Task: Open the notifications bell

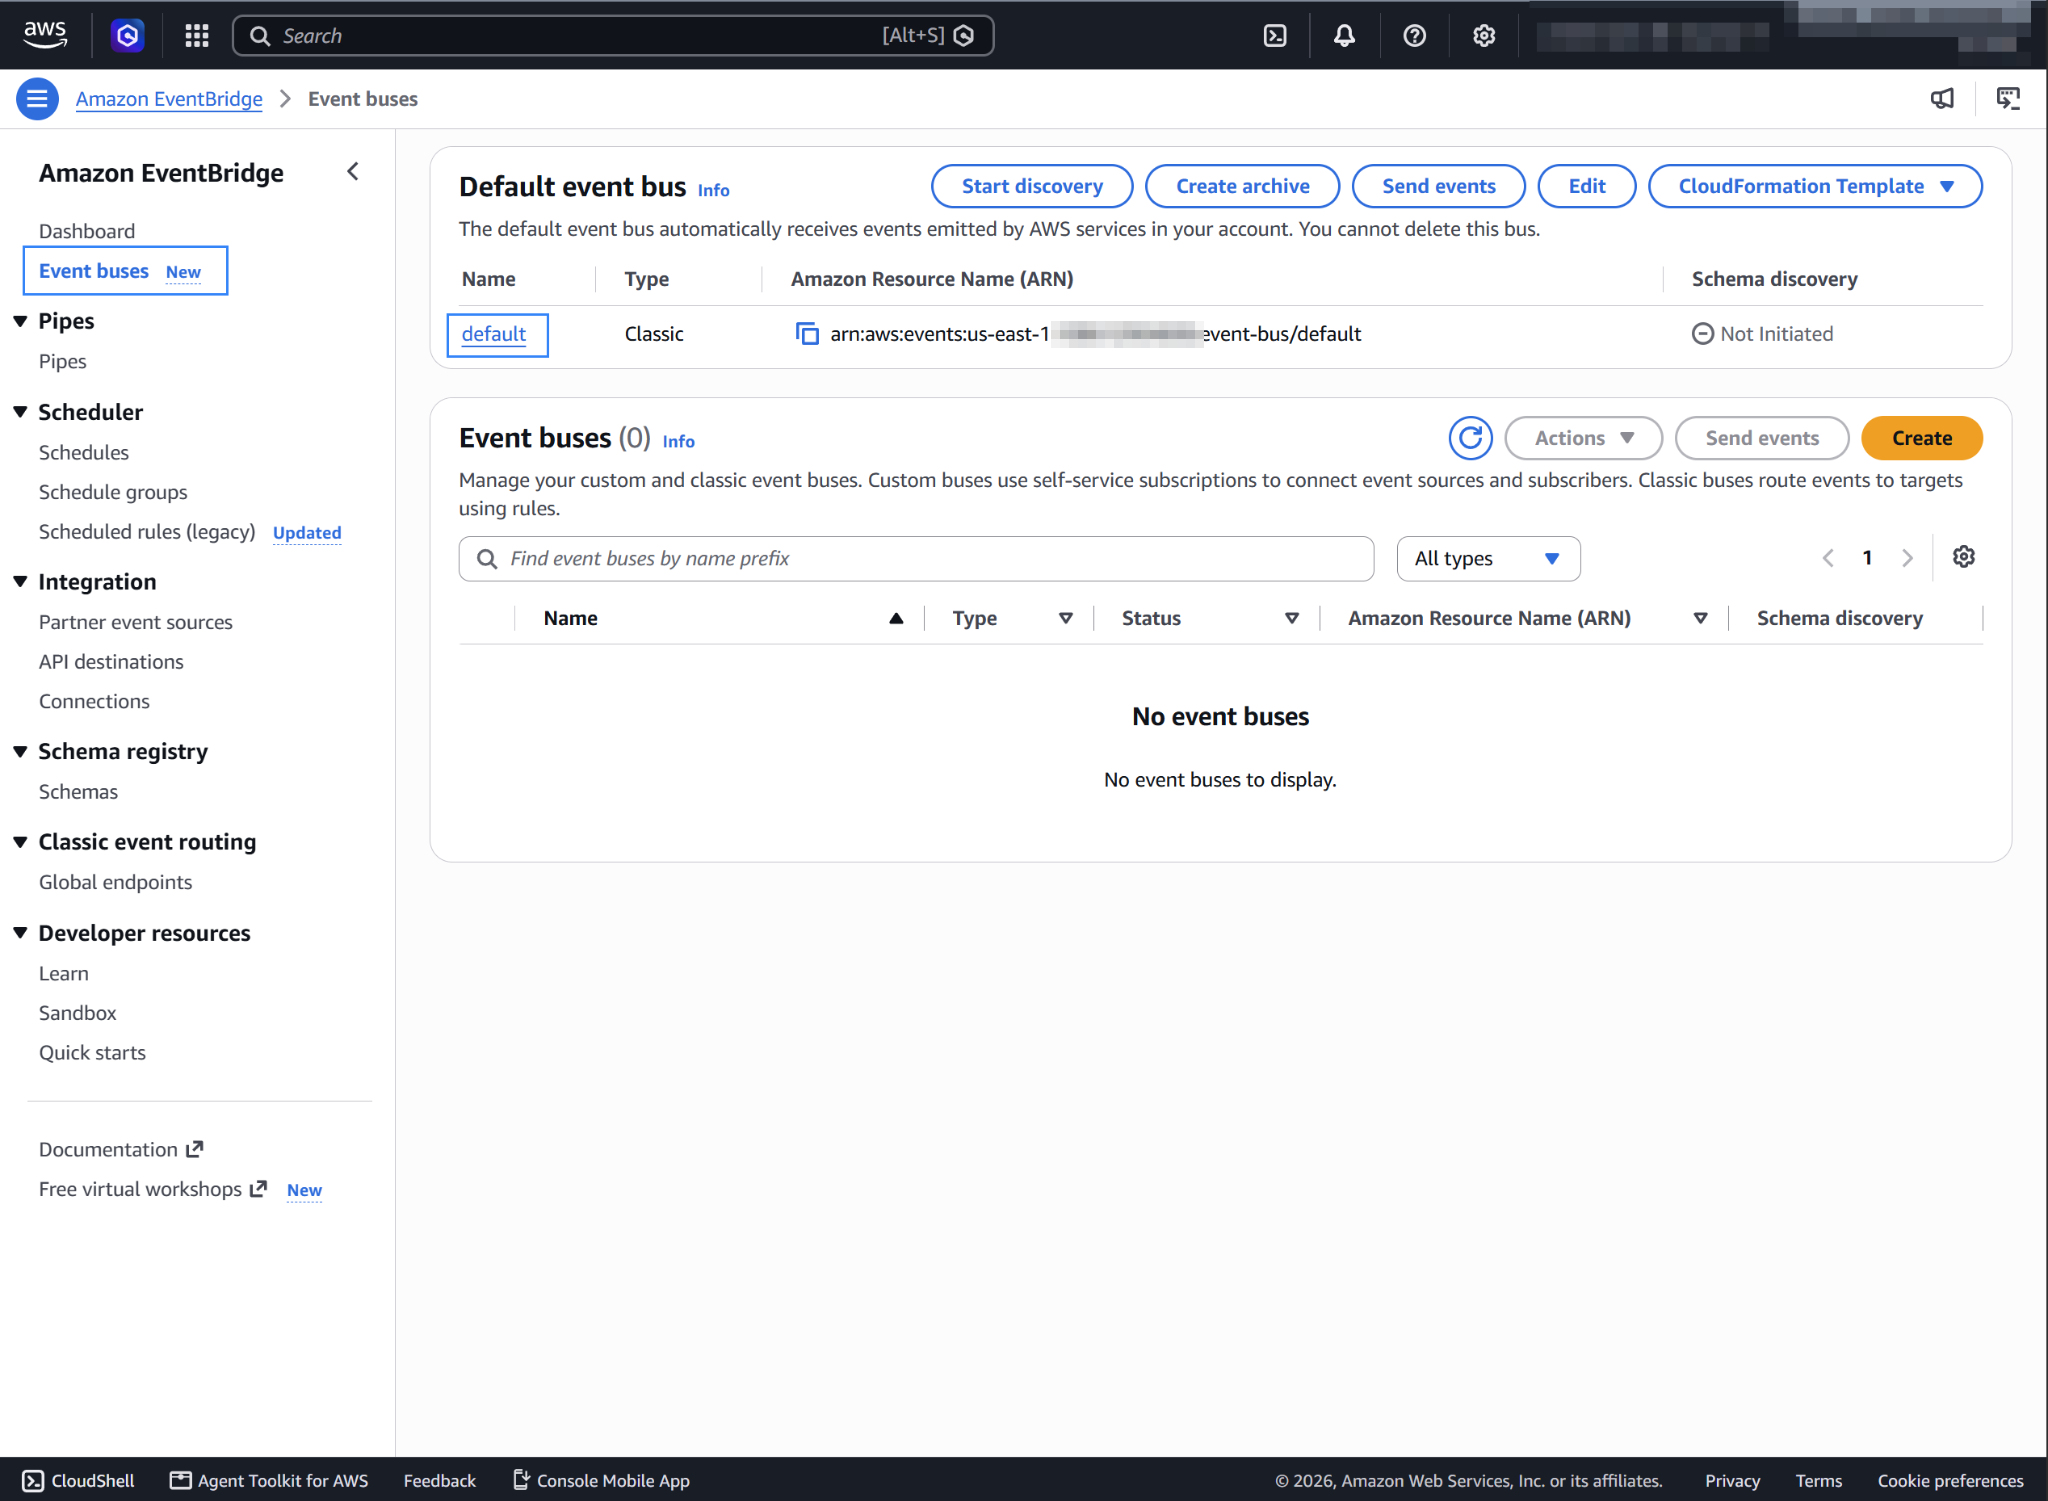Action: (x=1345, y=36)
